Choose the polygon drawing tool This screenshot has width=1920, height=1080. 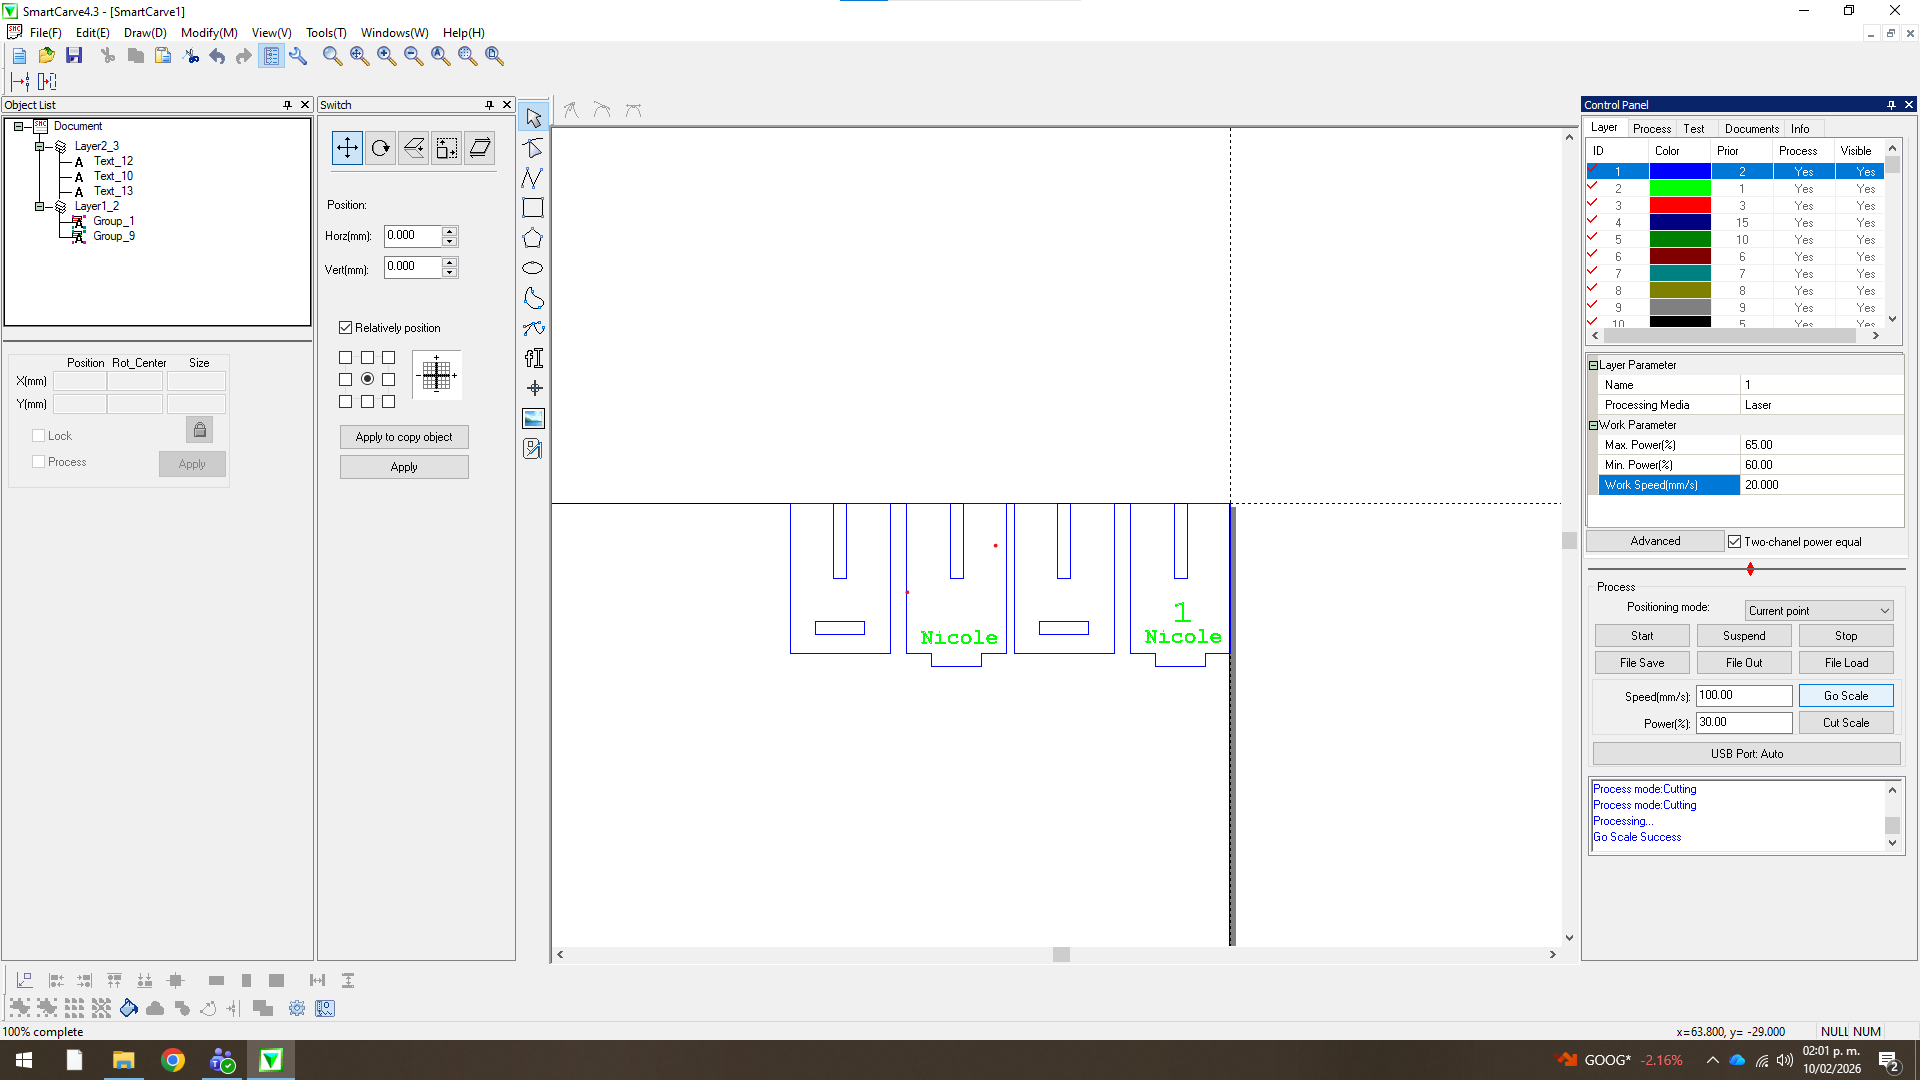[533, 238]
